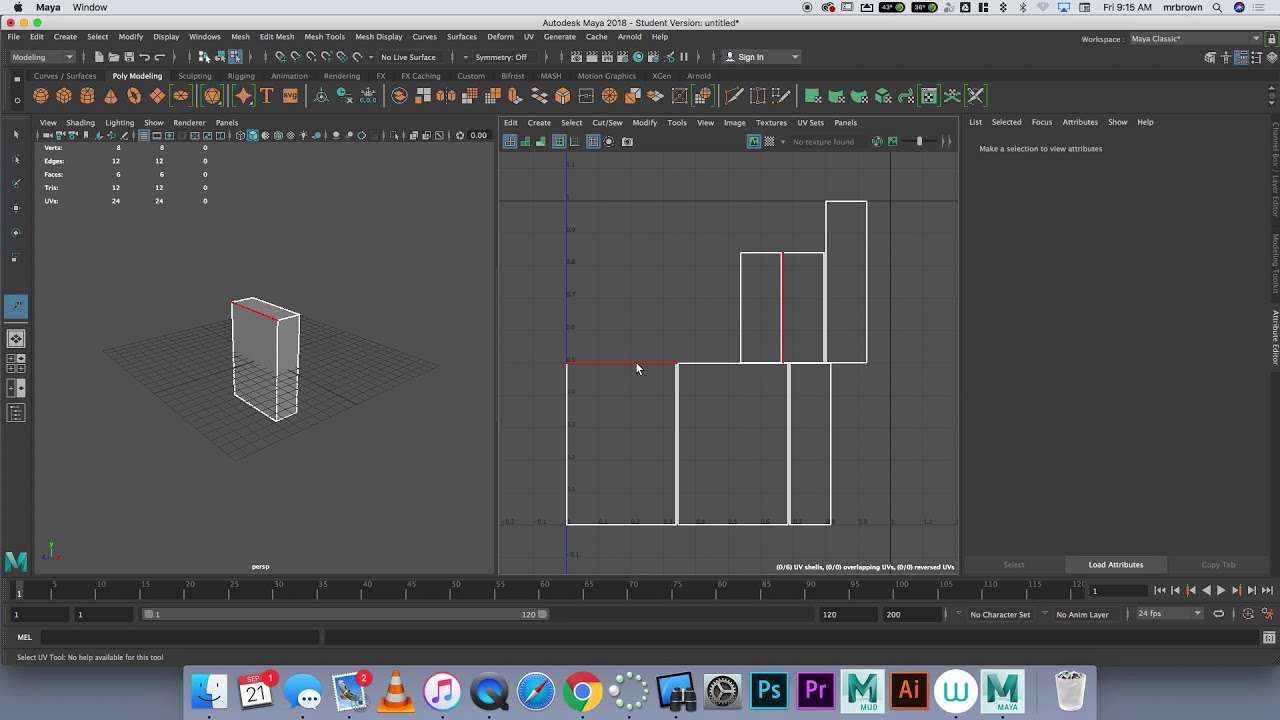Open the Sign In dropdown
This screenshot has width=1280, height=720.
click(761, 57)
